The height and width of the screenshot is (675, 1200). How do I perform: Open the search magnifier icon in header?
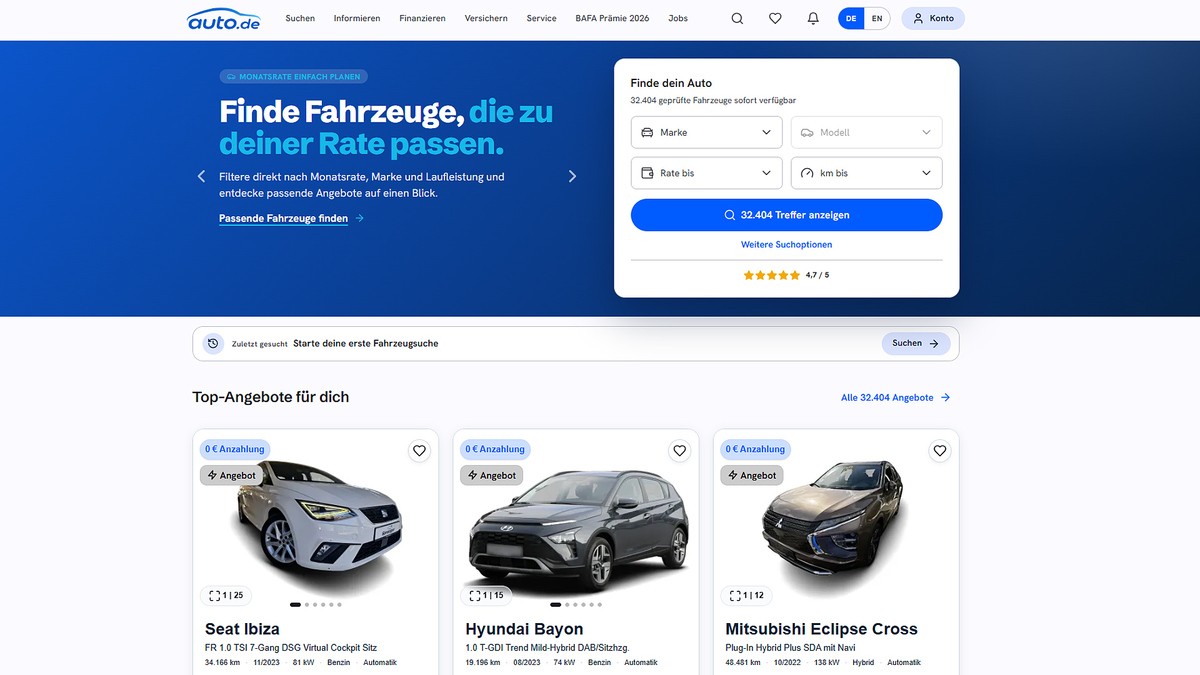737,18
